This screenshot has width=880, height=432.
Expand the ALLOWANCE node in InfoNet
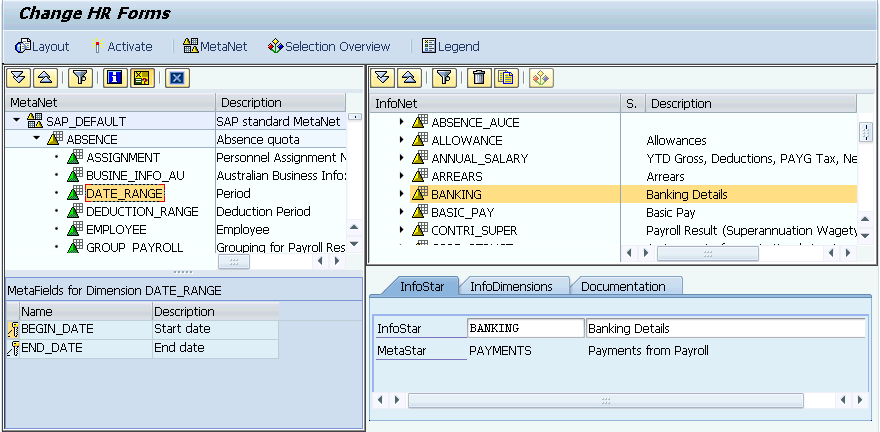[402, 141]
